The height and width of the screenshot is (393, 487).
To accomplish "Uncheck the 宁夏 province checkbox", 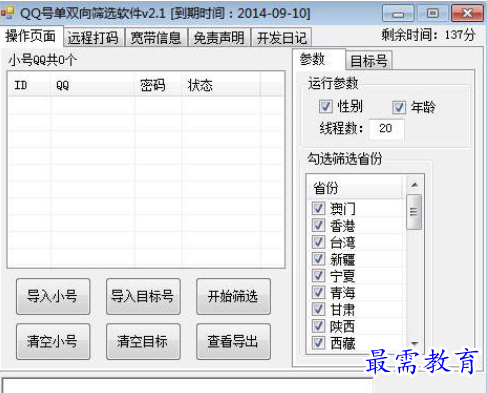I will tap(318, 275).
